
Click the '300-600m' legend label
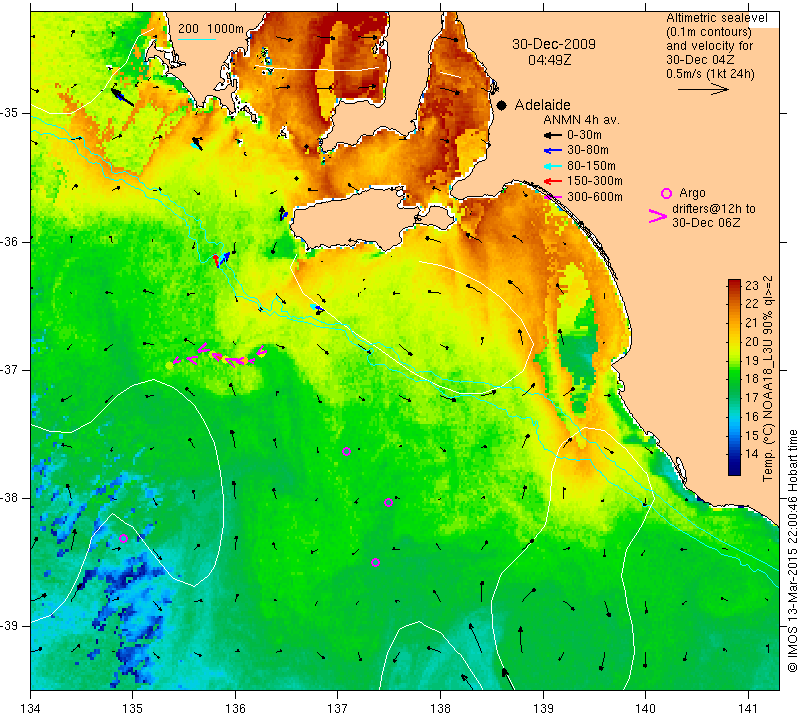tap(595, 196)
